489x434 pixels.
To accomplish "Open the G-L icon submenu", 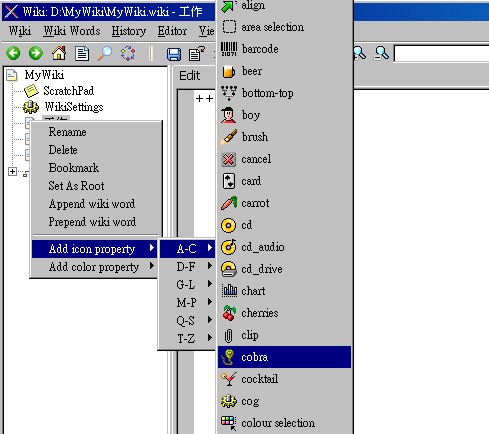I will coord(187,285).
